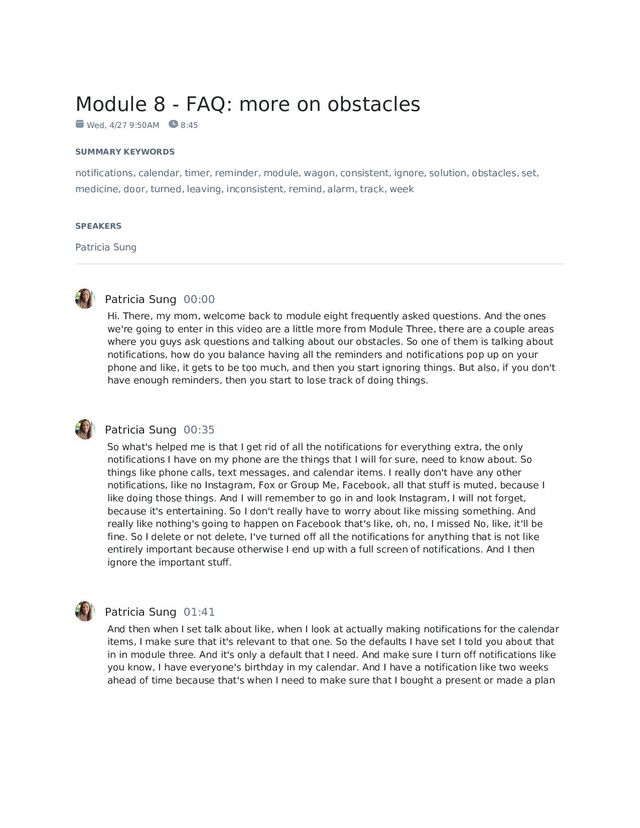Select the 'medicine' summary keyword

(97, 189)
